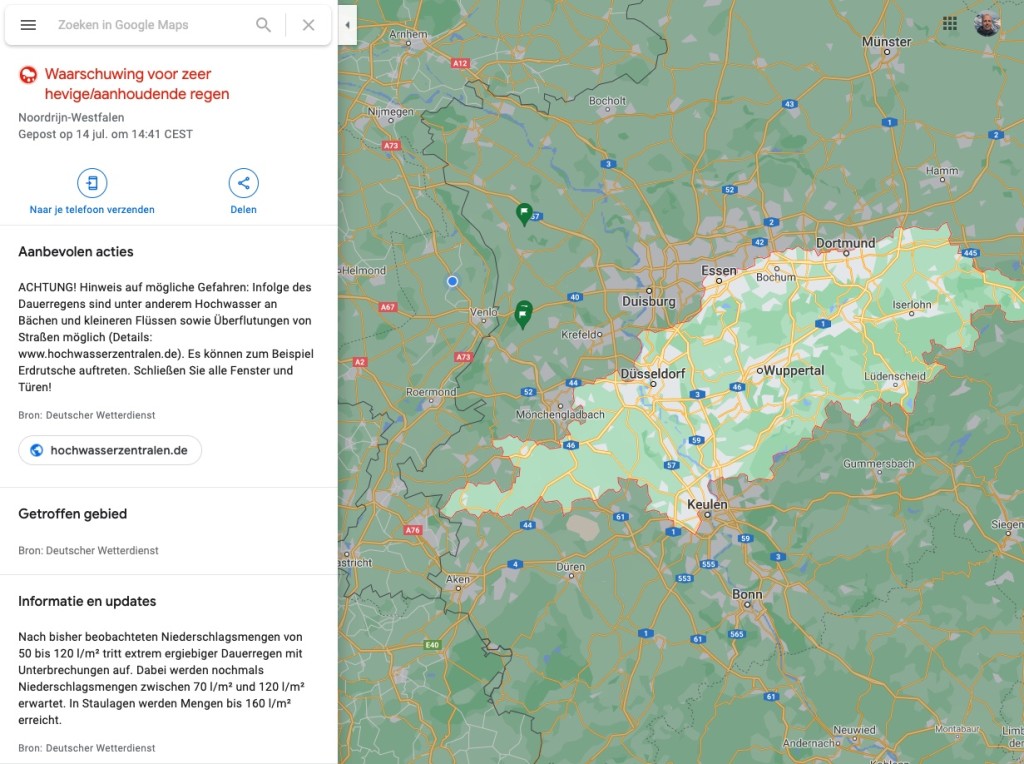The image size is (1024, 764).
Task: Click the Gummersbach town label
Action: pyautogui.click(x=879, y=464)
